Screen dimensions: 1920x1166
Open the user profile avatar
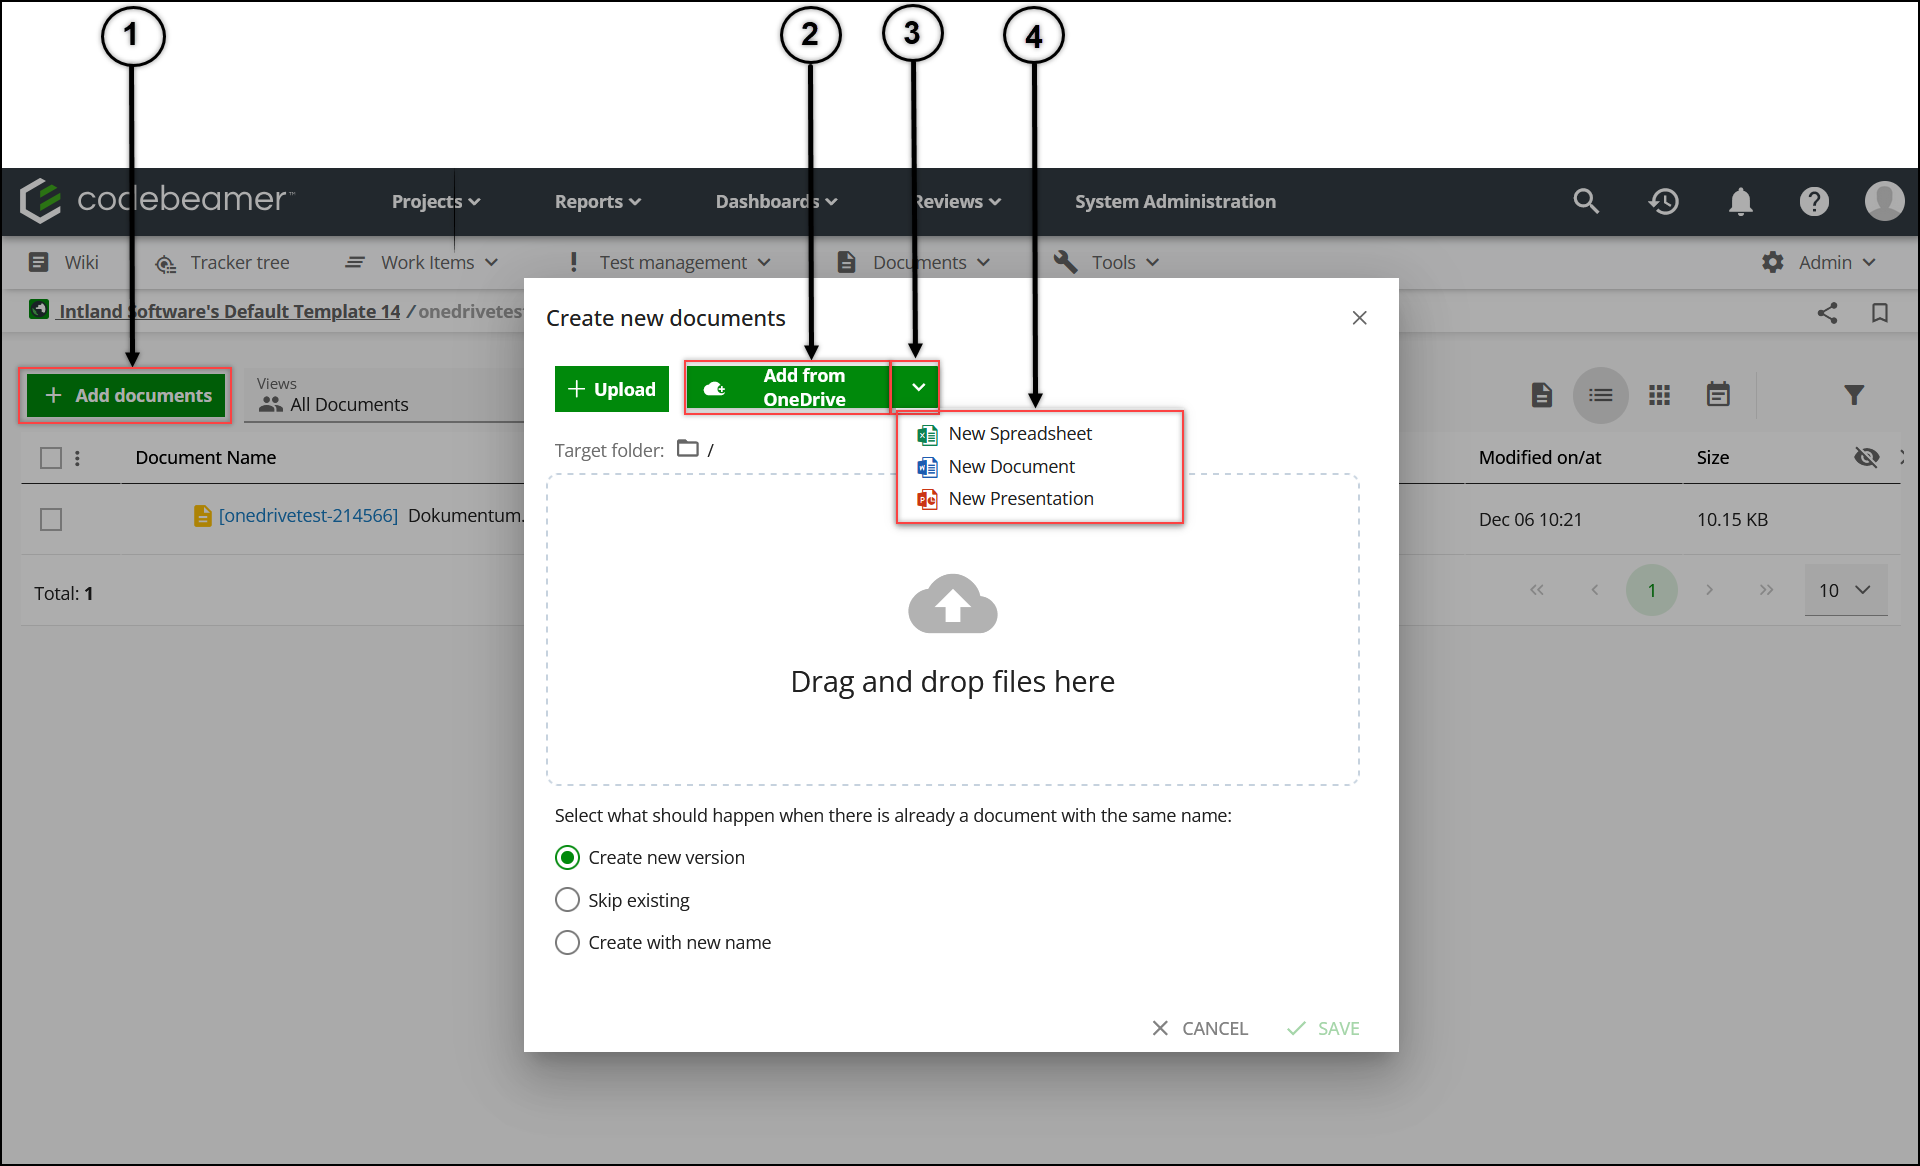click(1885, 200)
